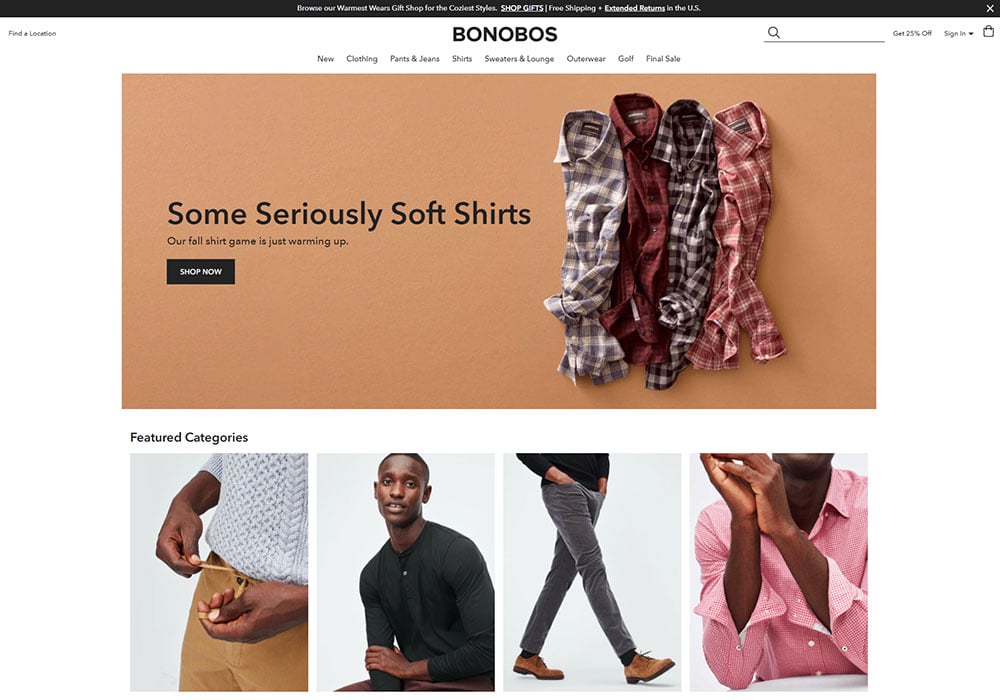
Task: Click the search magnifier icon
Action: [774, 33]
